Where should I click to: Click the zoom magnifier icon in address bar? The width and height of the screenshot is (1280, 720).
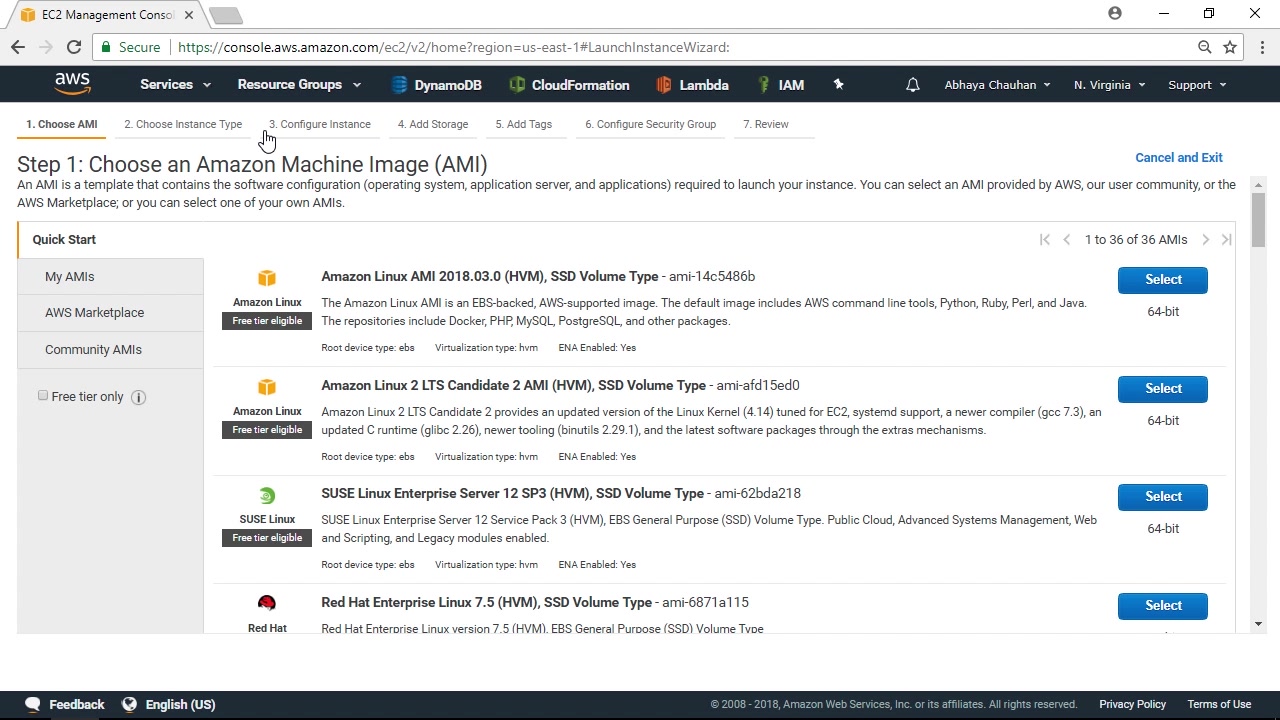tap(1205, 47)
